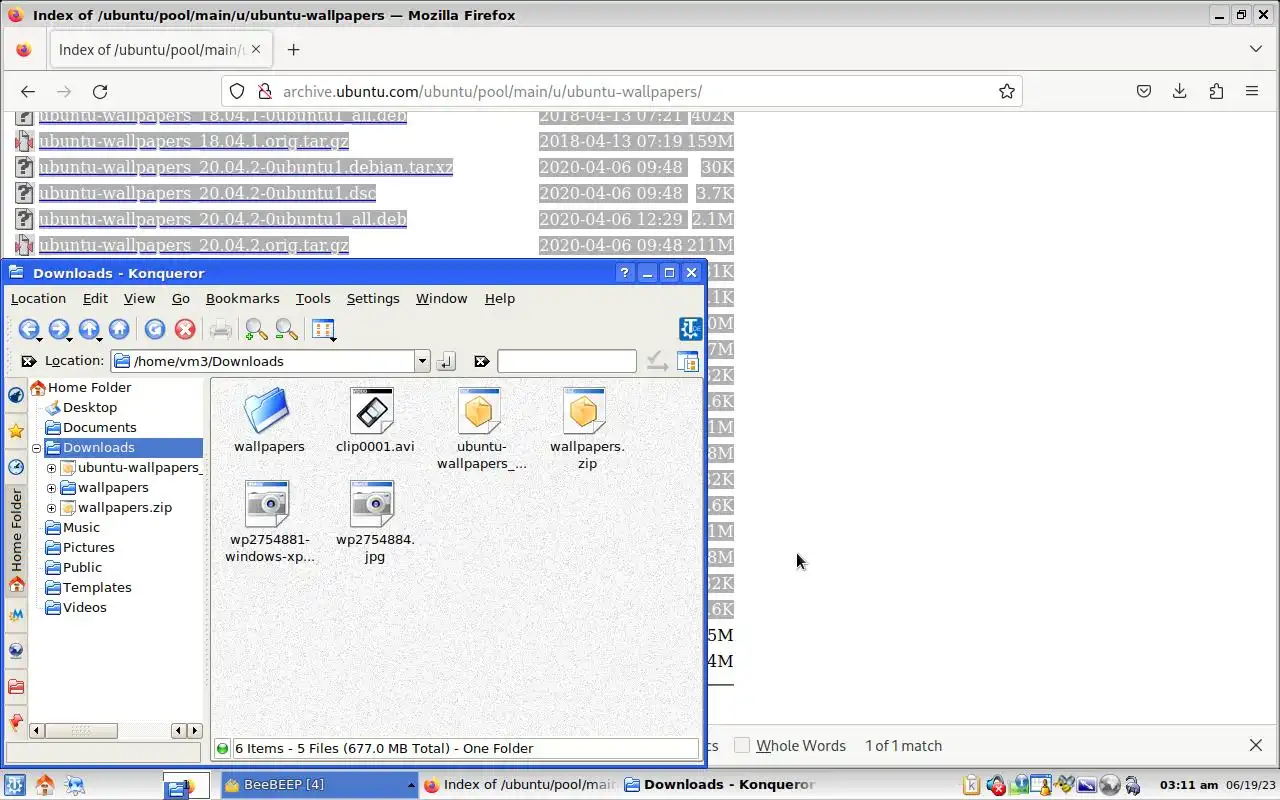
Task: Click the Firefox Back button
Action: point(28,91)
